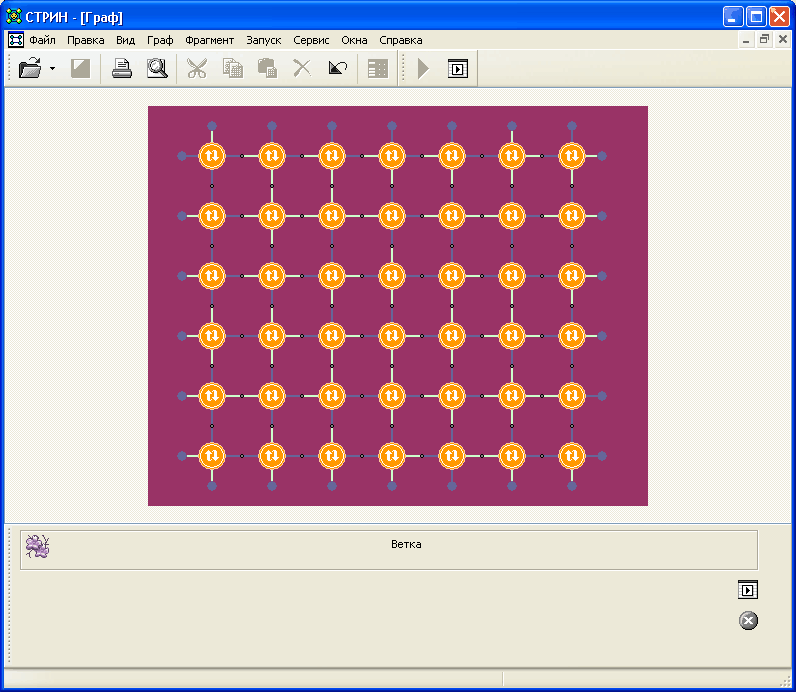Click blue terminal dot left of bottom-left node
The height and width of the screenshot is (692, 796).
(x=182, y=456)
